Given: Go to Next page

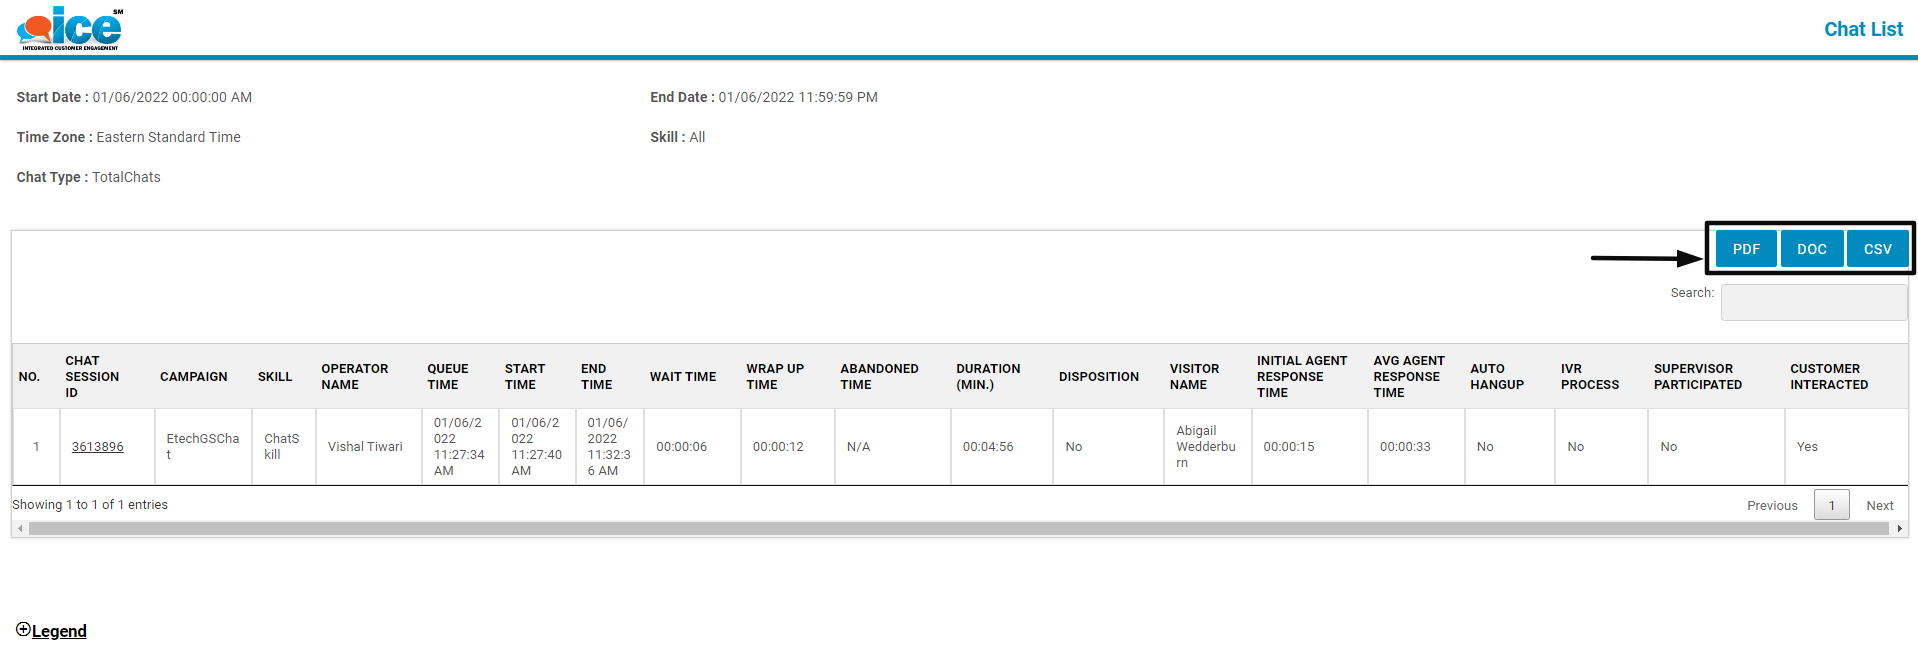Looking at the screenshot, I should pyautogui.click(x=1879, y=506).
